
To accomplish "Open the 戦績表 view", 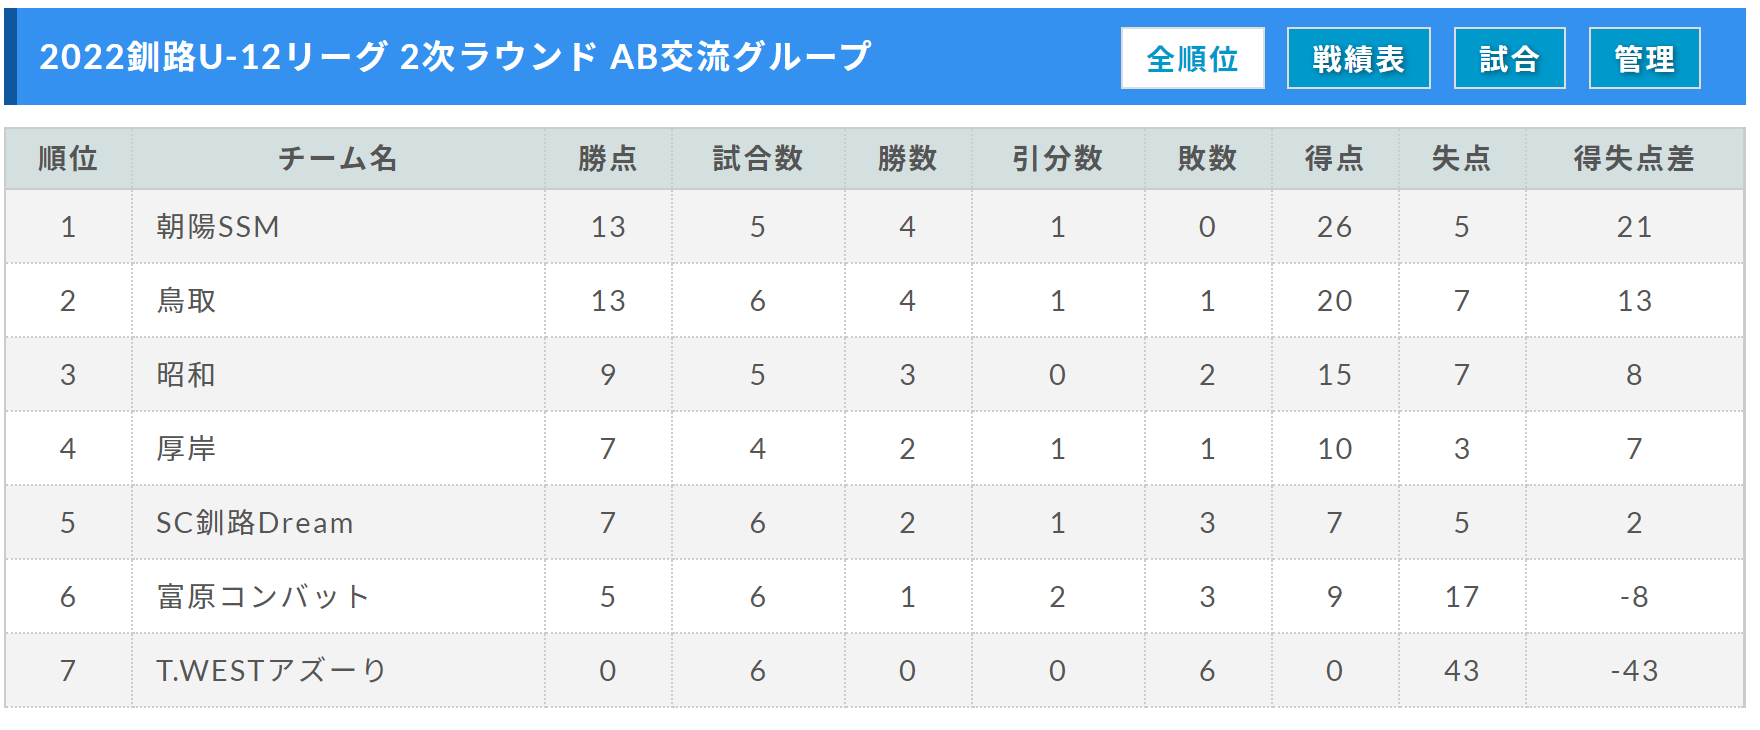I will coord(1358,59).
